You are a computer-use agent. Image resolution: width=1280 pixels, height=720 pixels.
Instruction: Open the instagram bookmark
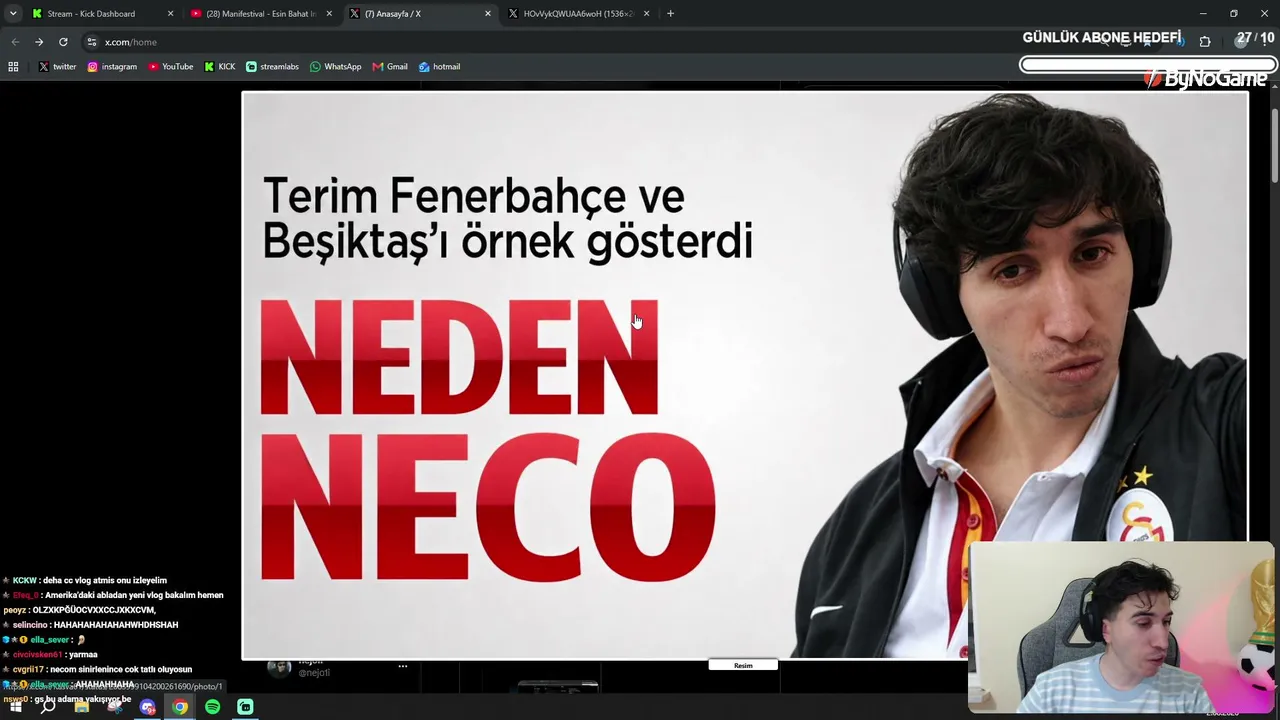pos(112,67)
